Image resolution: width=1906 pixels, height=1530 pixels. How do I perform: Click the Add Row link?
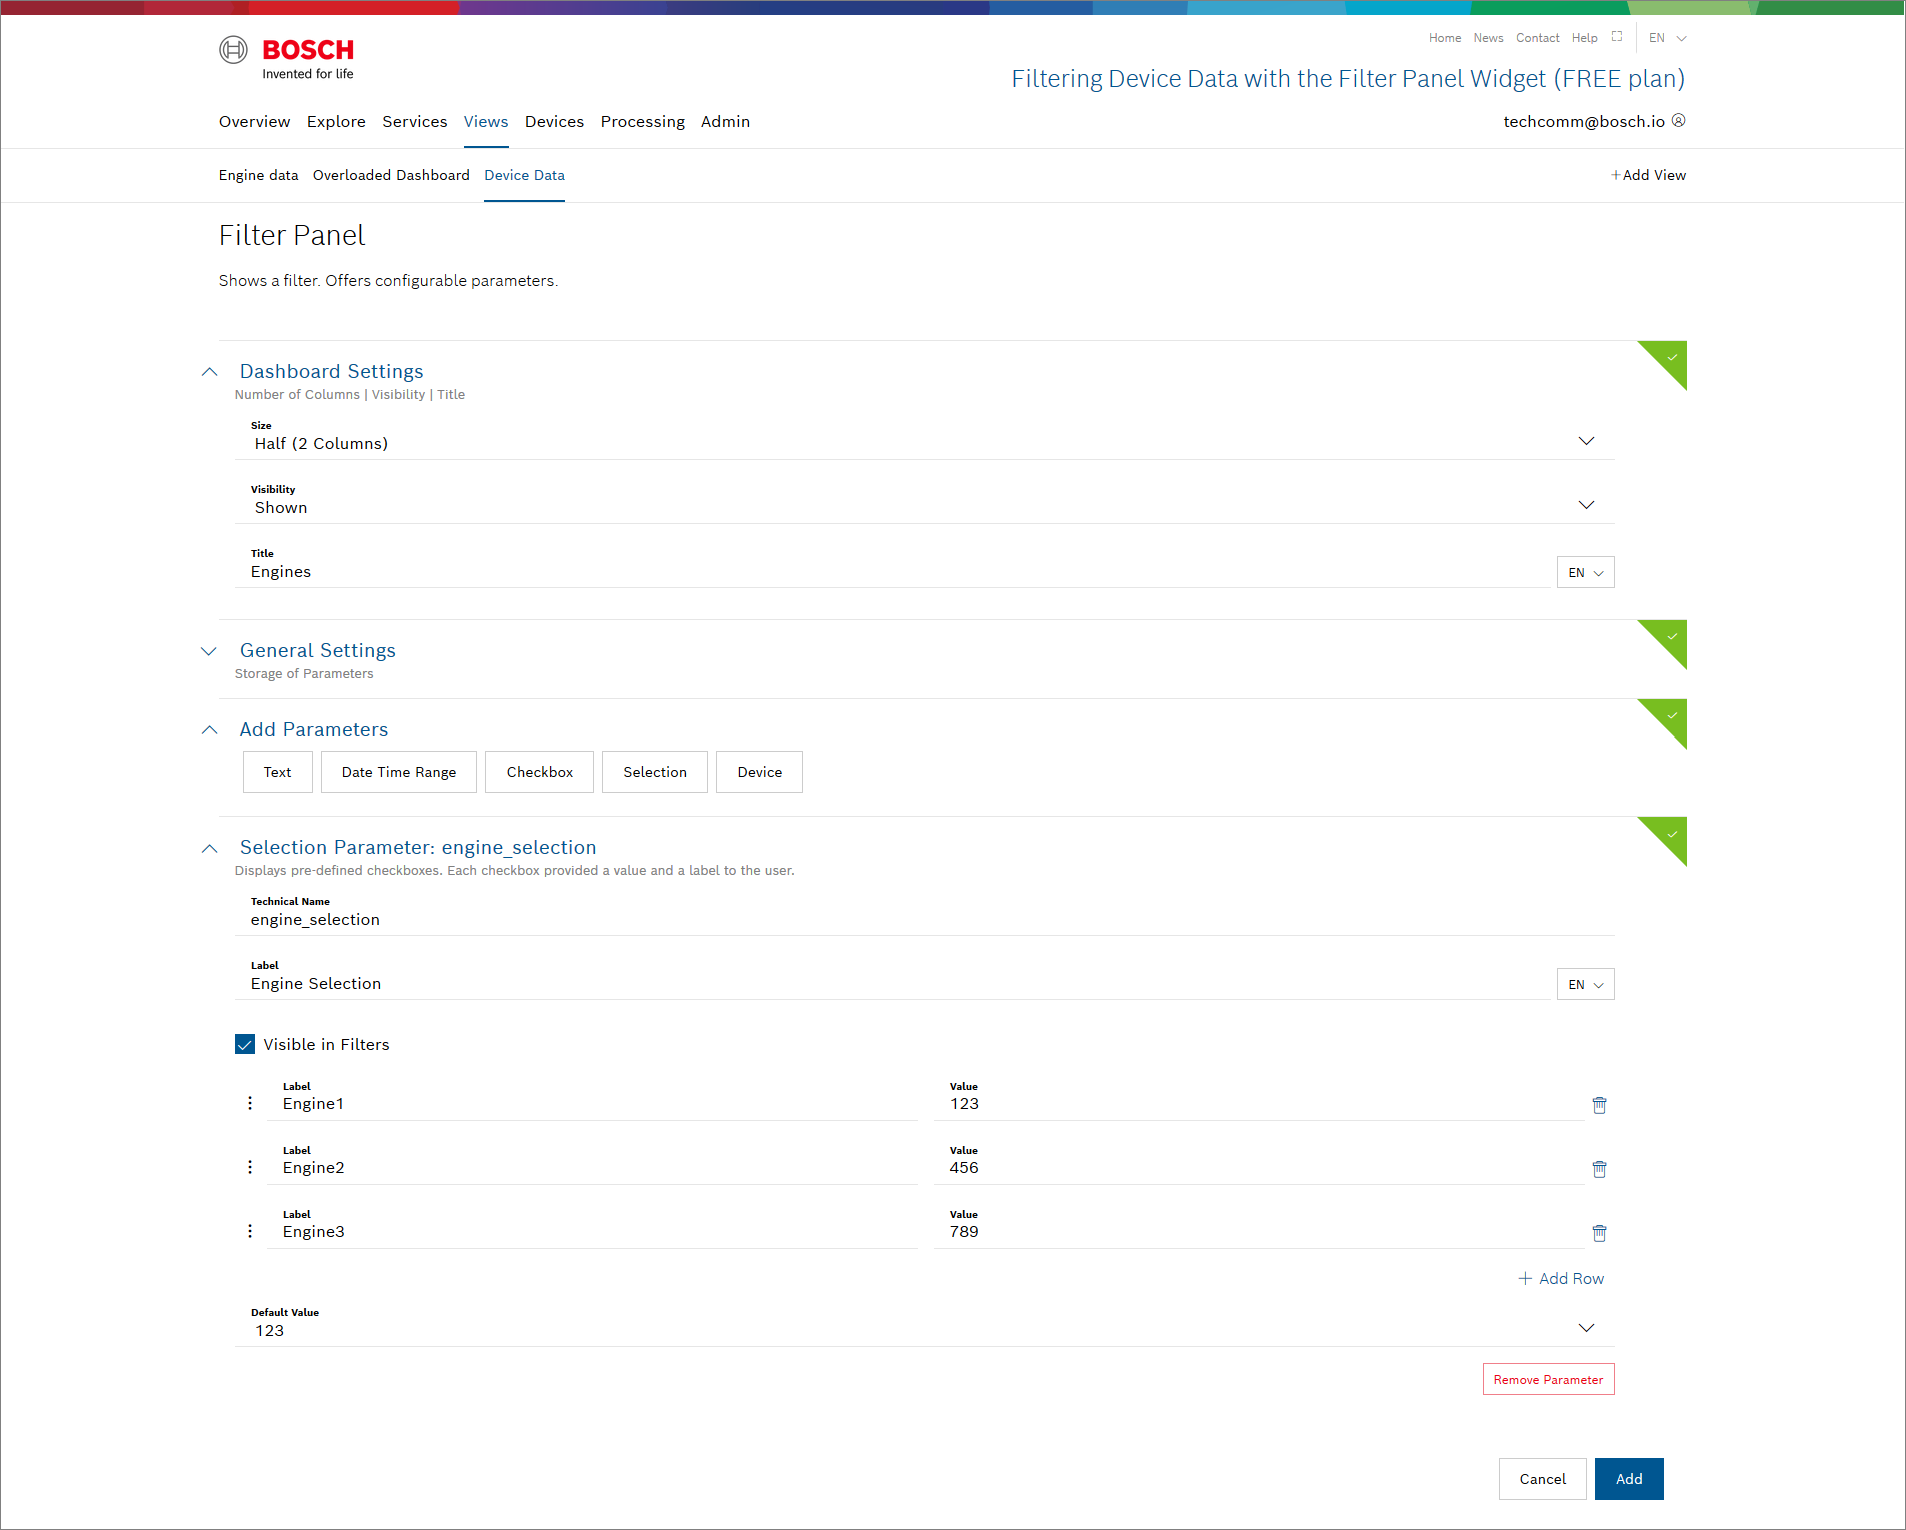pos(1561,1279)
